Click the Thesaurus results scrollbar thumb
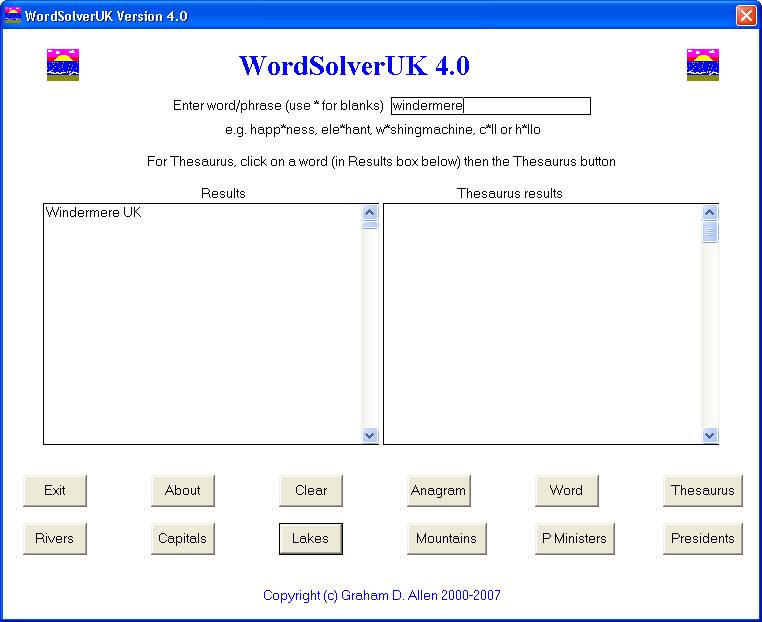 (710, 232)
